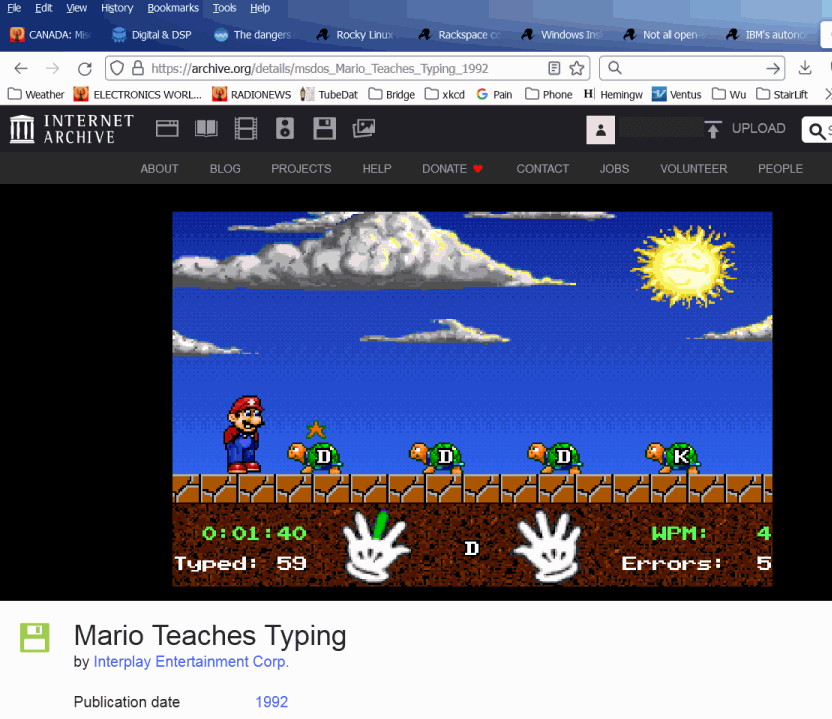Open the Weather bookmarks folder
The height and width of the screenshot is (719, 832).
point(36,94)
